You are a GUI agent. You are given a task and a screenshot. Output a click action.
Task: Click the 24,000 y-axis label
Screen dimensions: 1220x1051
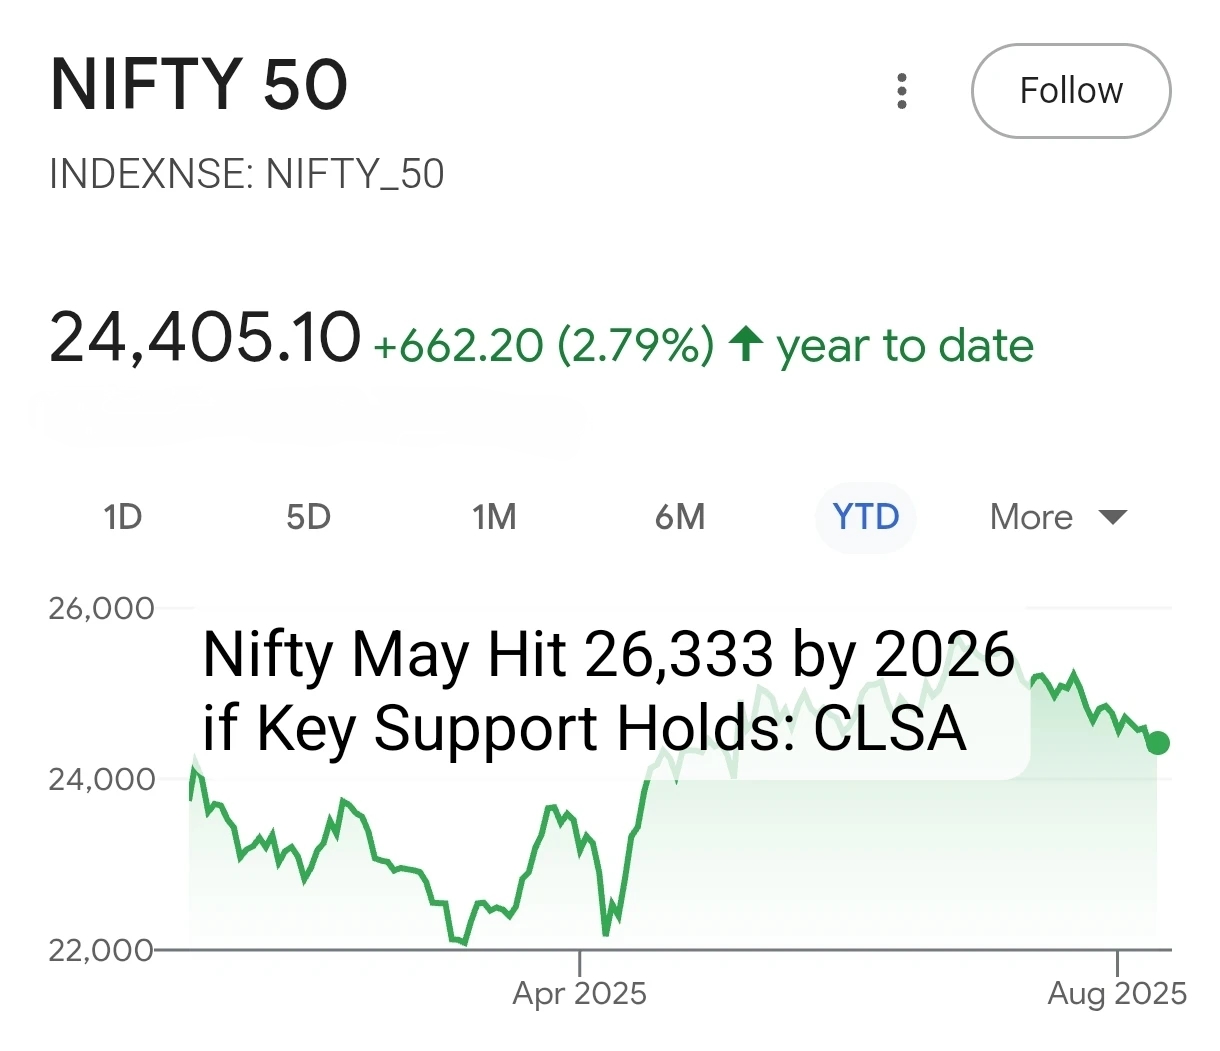click(101, 779)
